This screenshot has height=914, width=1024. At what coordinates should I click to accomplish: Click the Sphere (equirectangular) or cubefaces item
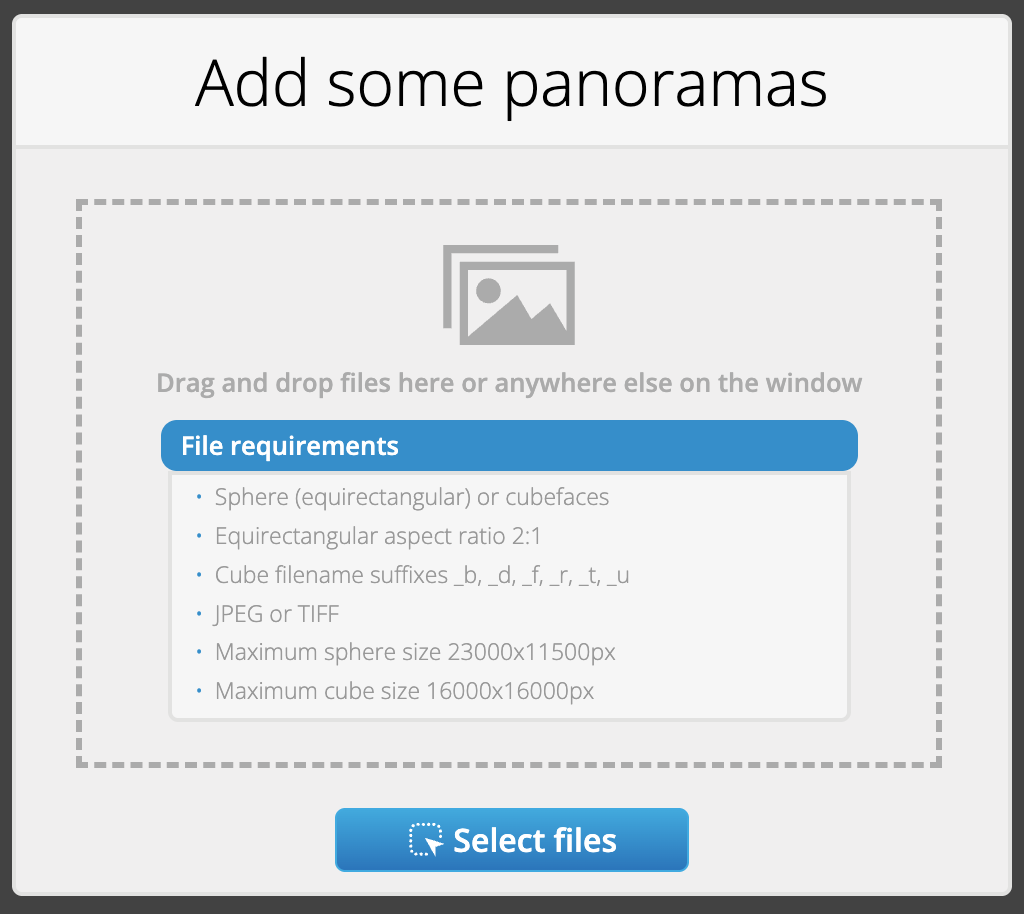point(411,497)
